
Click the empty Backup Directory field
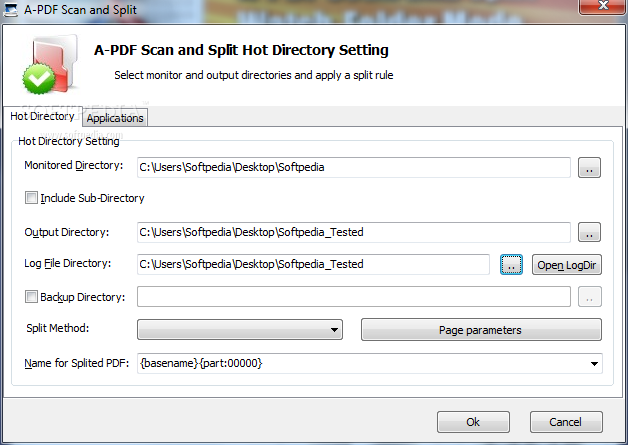click(354, 297)
